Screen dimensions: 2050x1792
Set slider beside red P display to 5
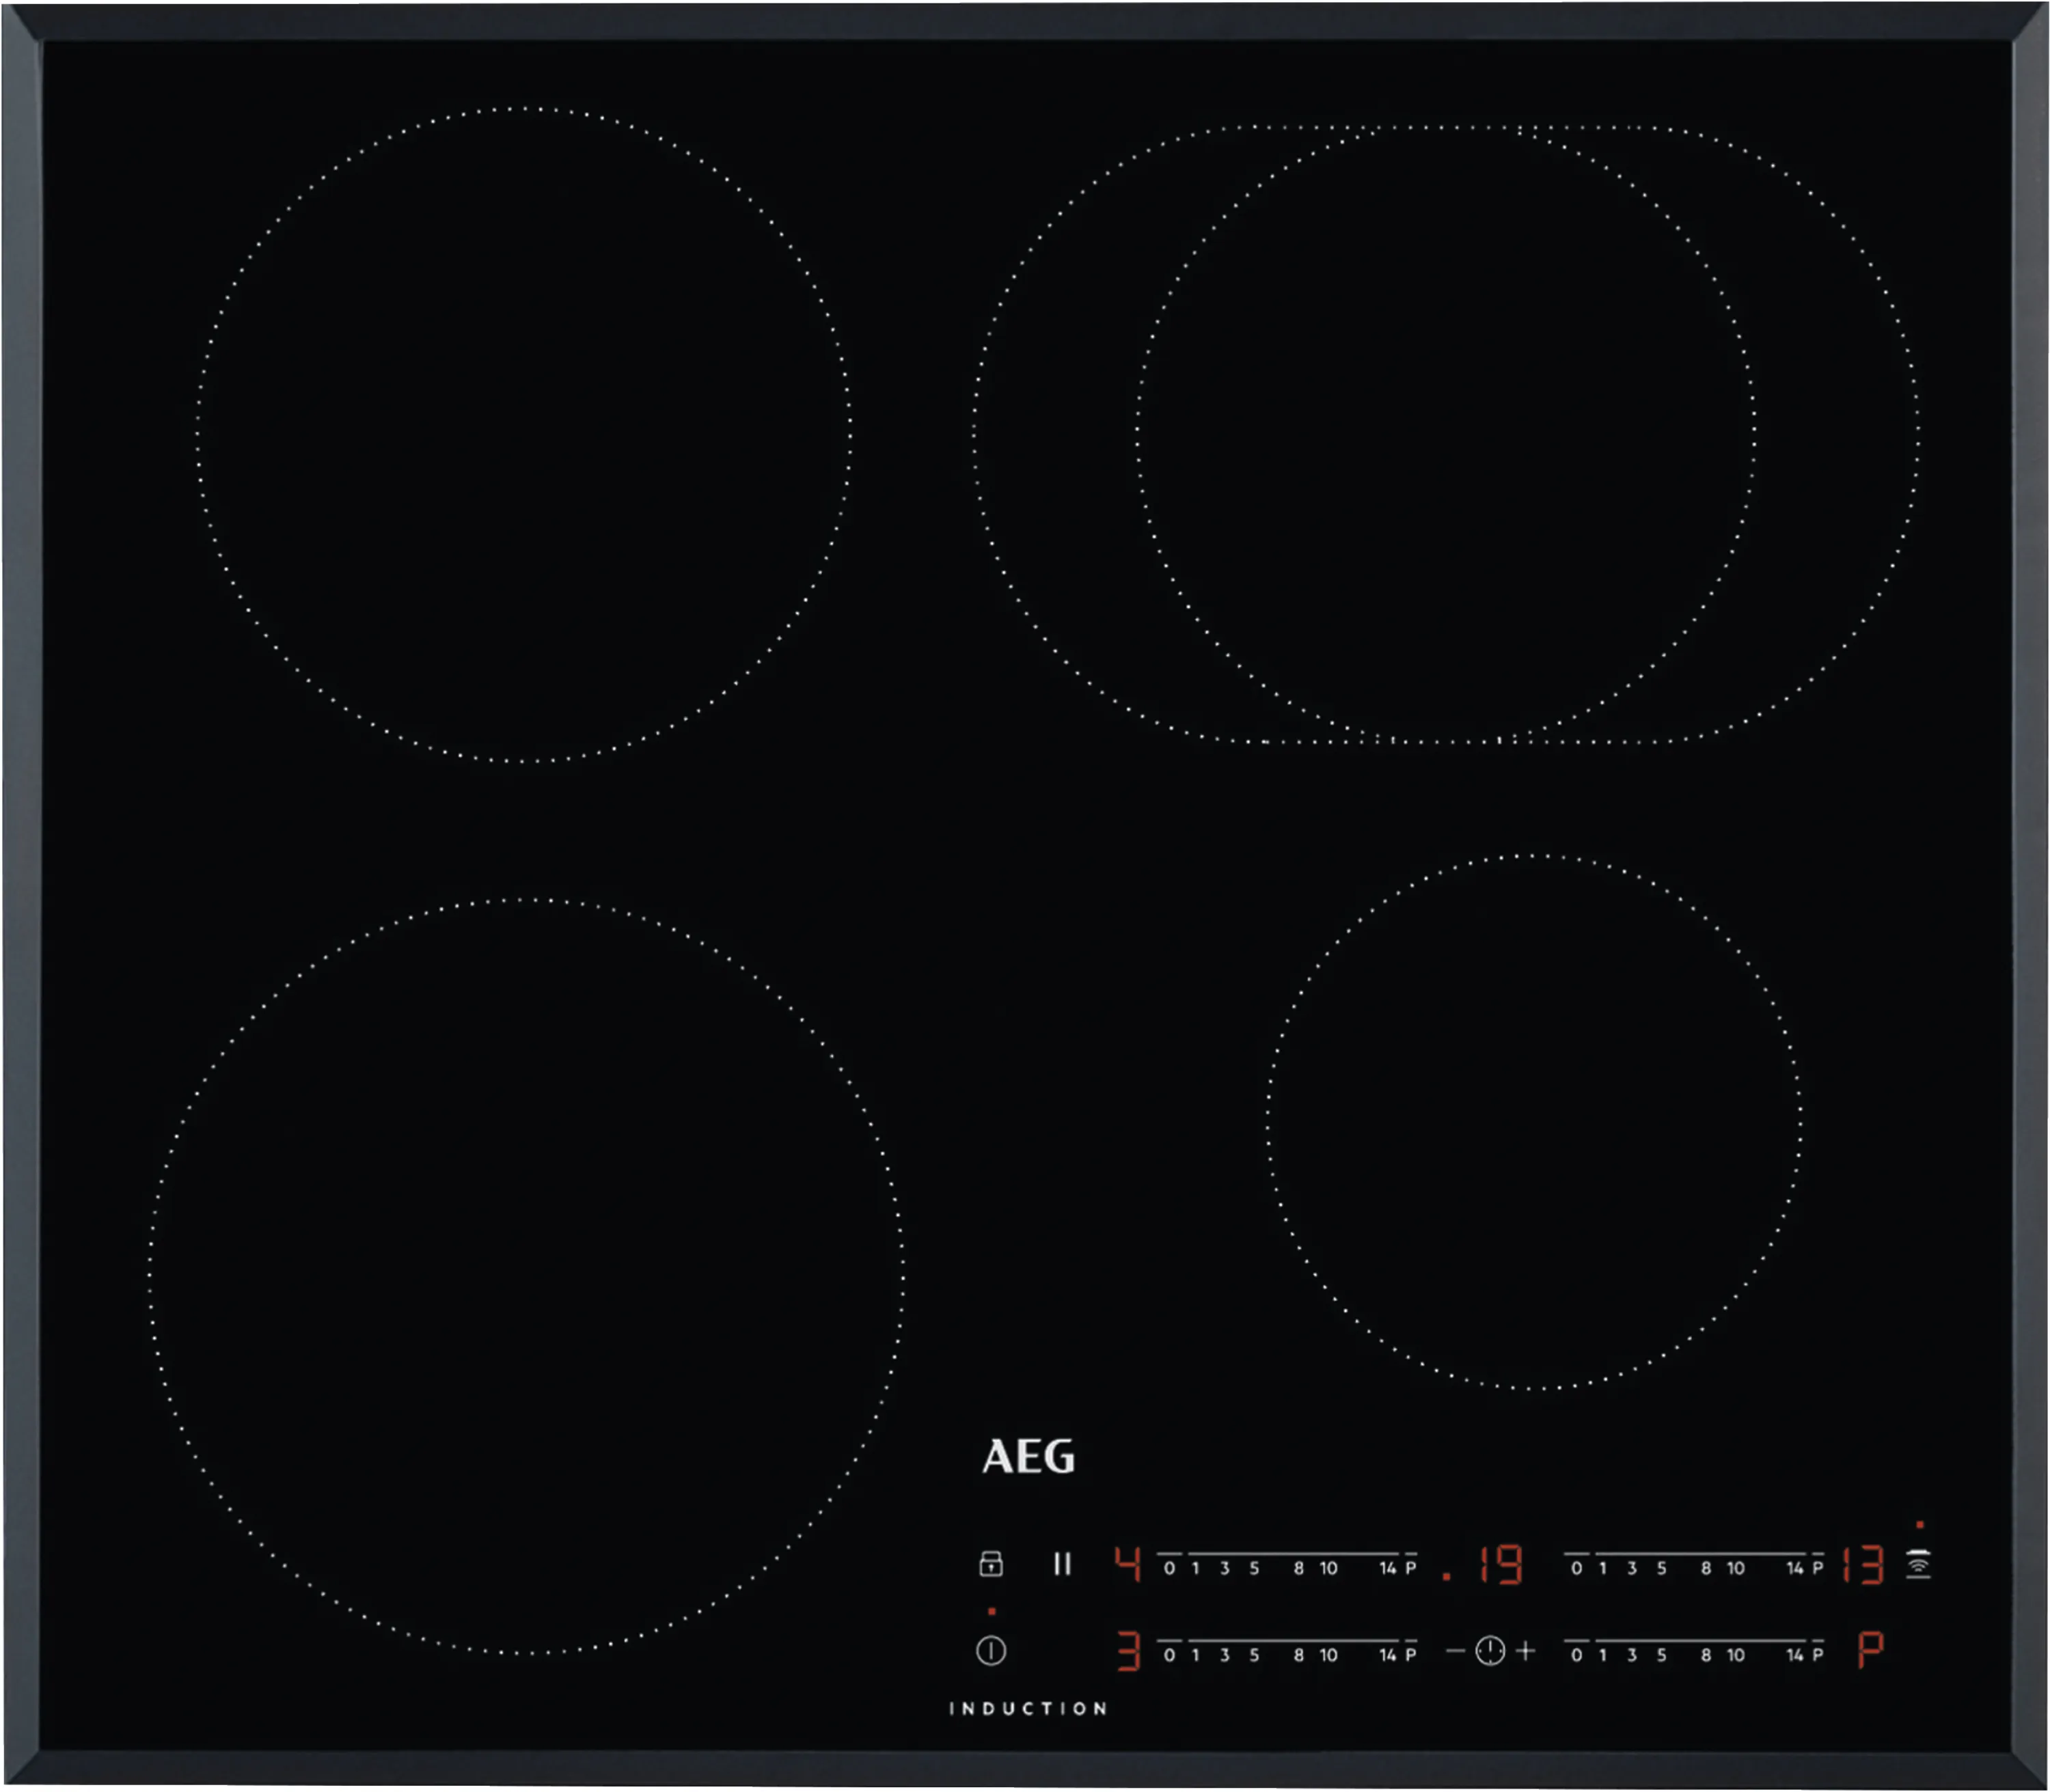pyautogui.click(x=1661, y=1655)
